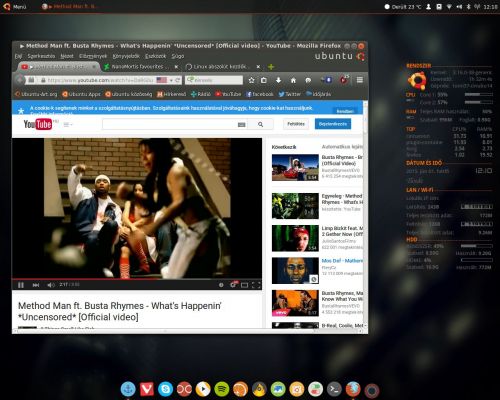
Task: Open the Busta Rhymes suggested video thumbnail
Action: 295,167
